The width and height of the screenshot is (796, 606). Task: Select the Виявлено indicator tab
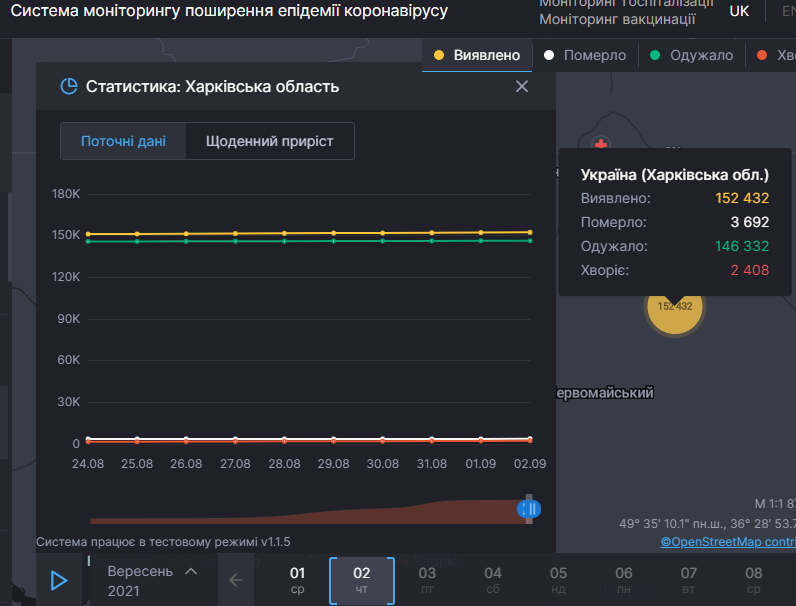pyautogui.click(x=477, y=55)
